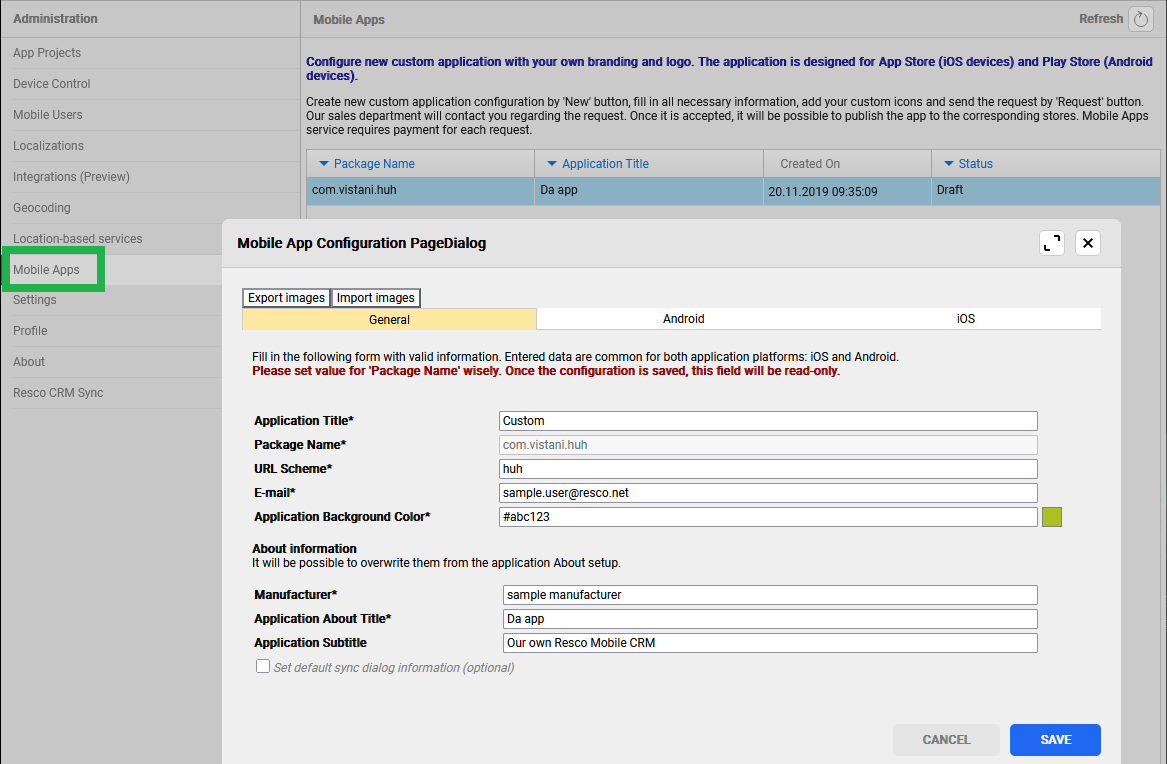Viewport: 1167px width, 764px height.
Task: Open the Status column filter arrow
Action: 948,164
